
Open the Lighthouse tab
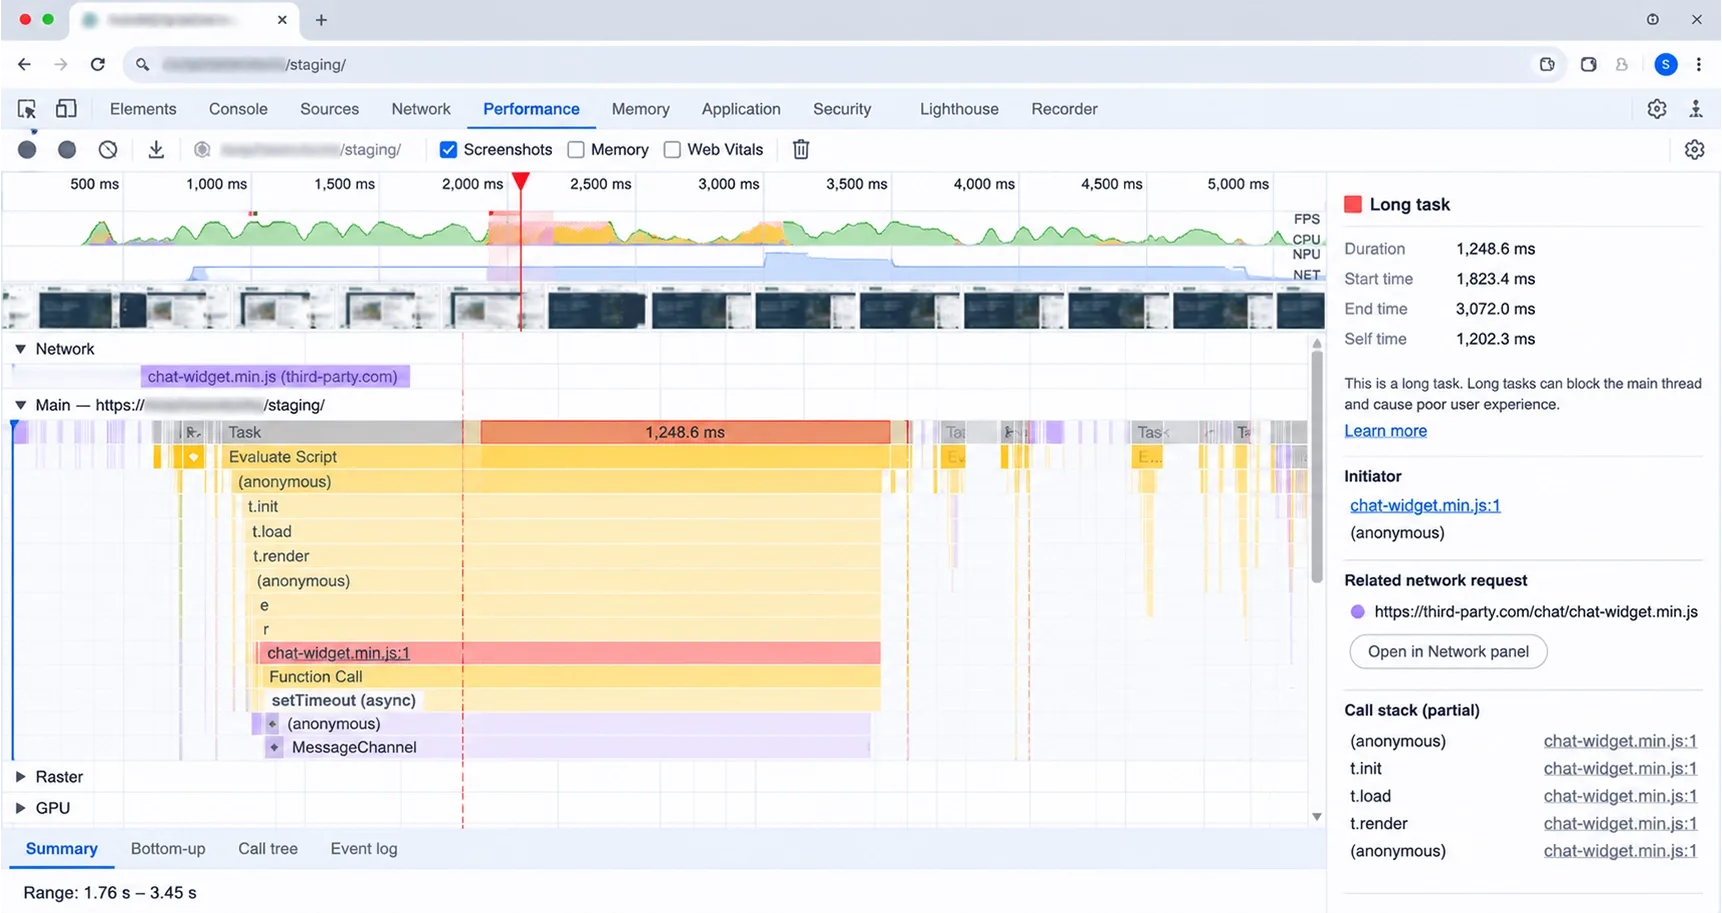pos(959,109)
